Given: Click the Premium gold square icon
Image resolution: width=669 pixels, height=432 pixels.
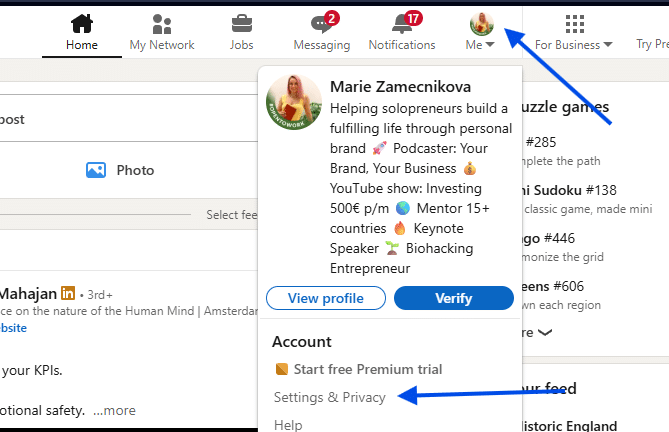Looking at the screenshot, I should click(281, 369).
